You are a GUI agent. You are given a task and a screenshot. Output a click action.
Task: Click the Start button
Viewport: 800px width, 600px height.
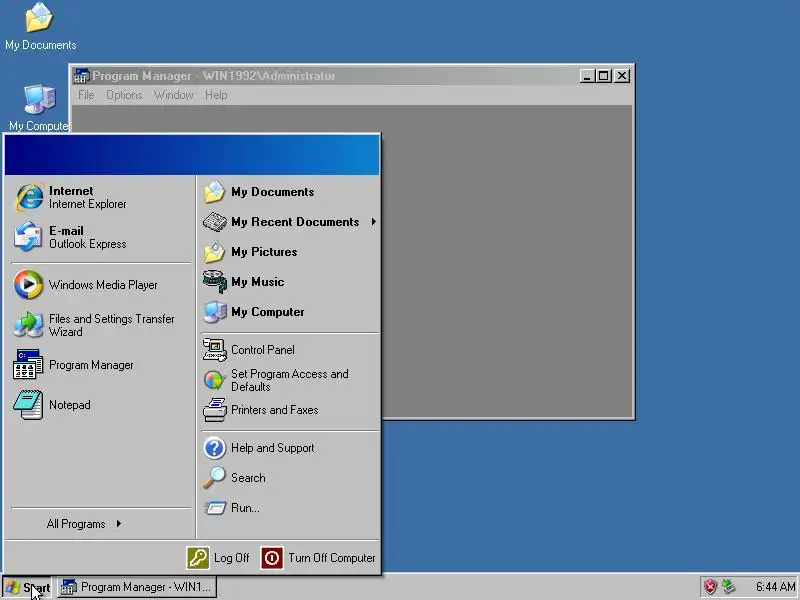[x=28, y=587]
